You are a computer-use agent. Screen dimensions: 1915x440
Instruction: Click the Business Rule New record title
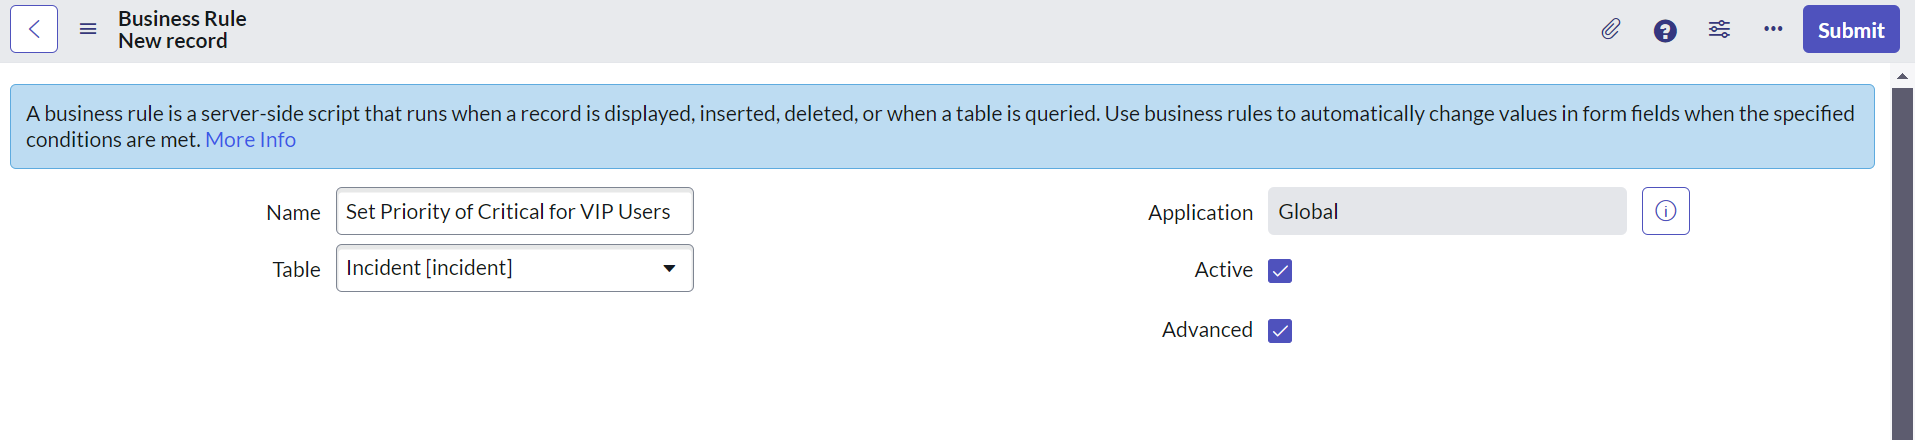pos(182,30)
